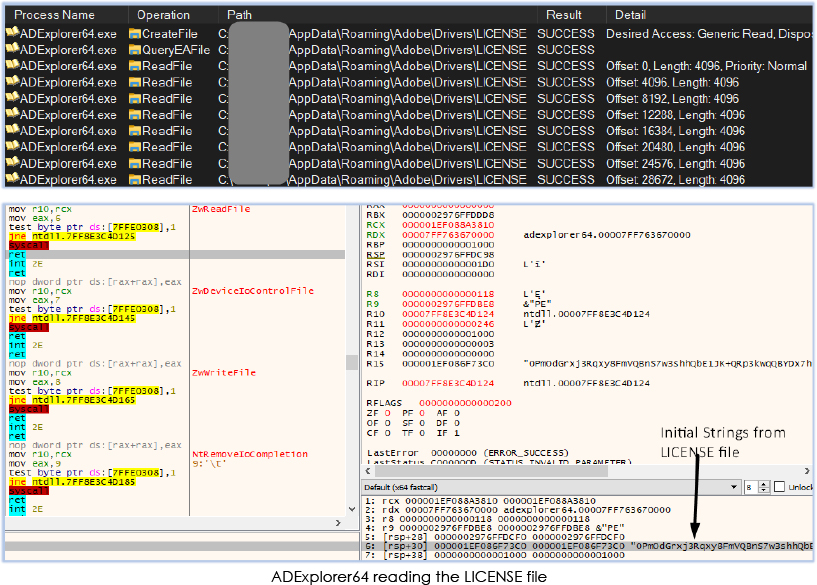
Task: Click the ReadFile icon in the Offset 28672 row
Action: (135, 180)
